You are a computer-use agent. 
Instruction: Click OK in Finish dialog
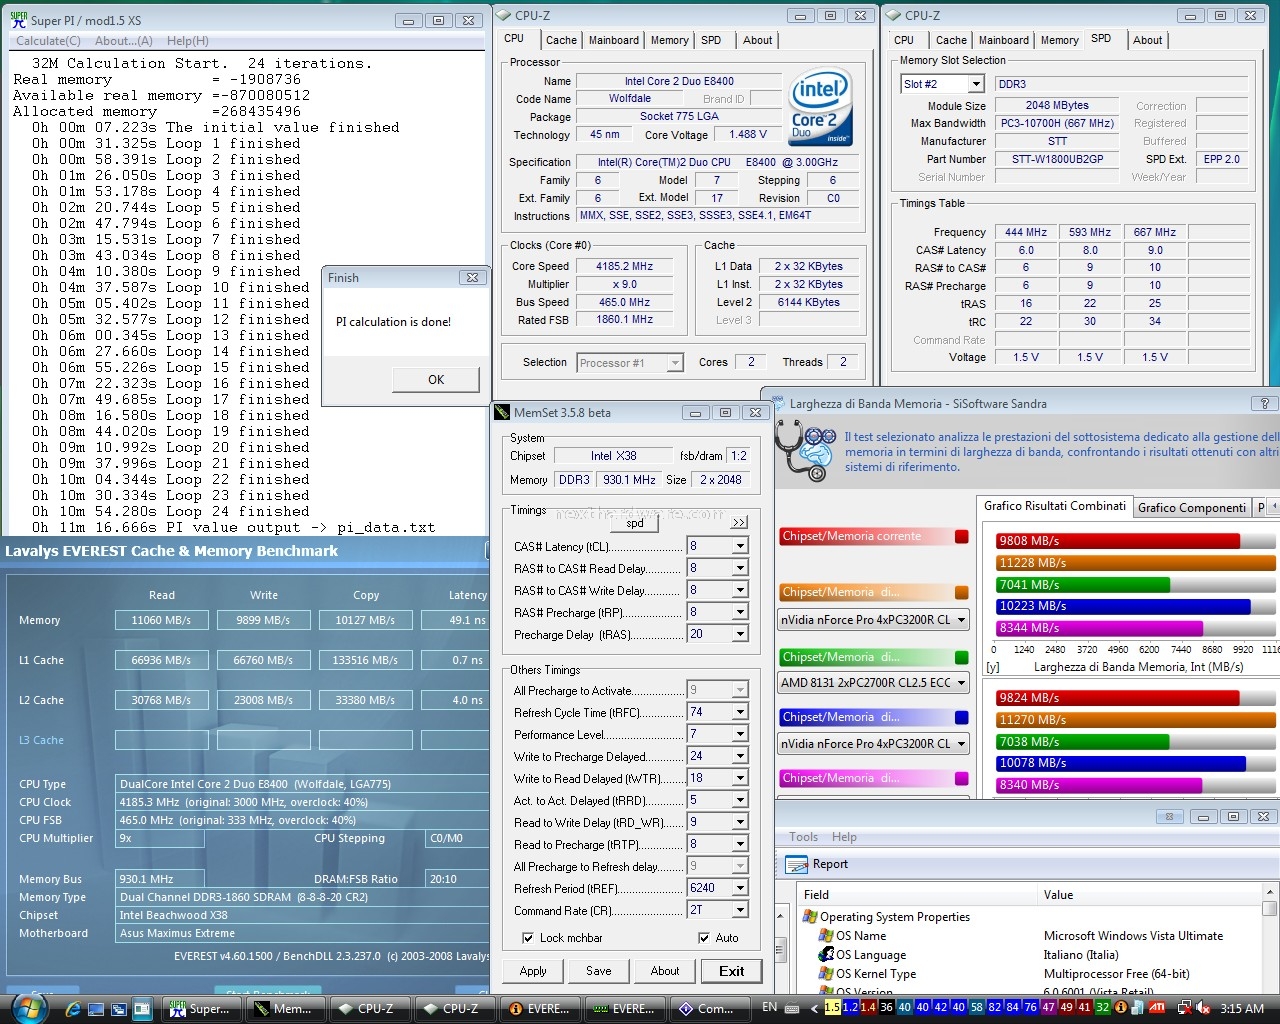point(436,379)
